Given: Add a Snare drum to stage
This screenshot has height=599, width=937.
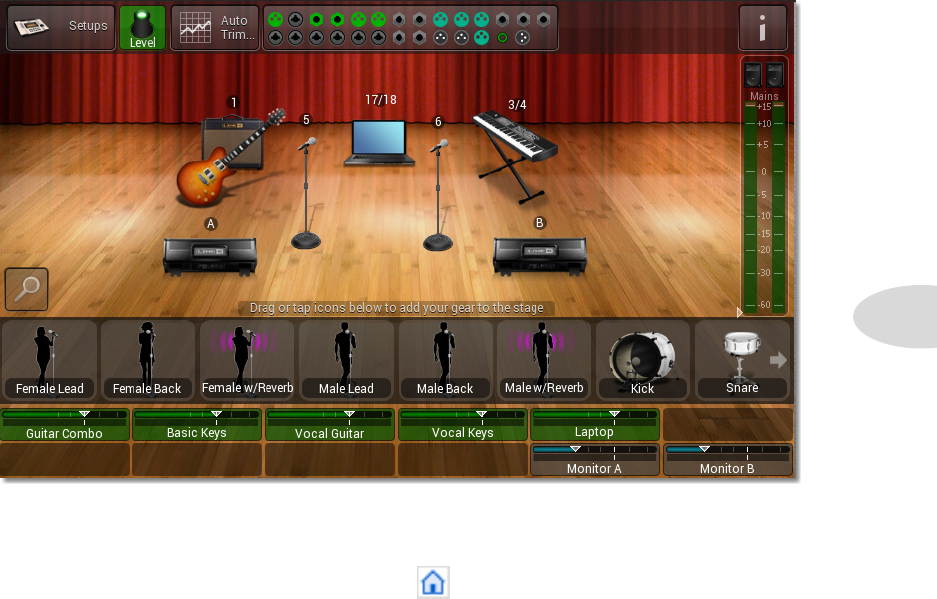Looking at the screenshot, I should pos(742,360).
